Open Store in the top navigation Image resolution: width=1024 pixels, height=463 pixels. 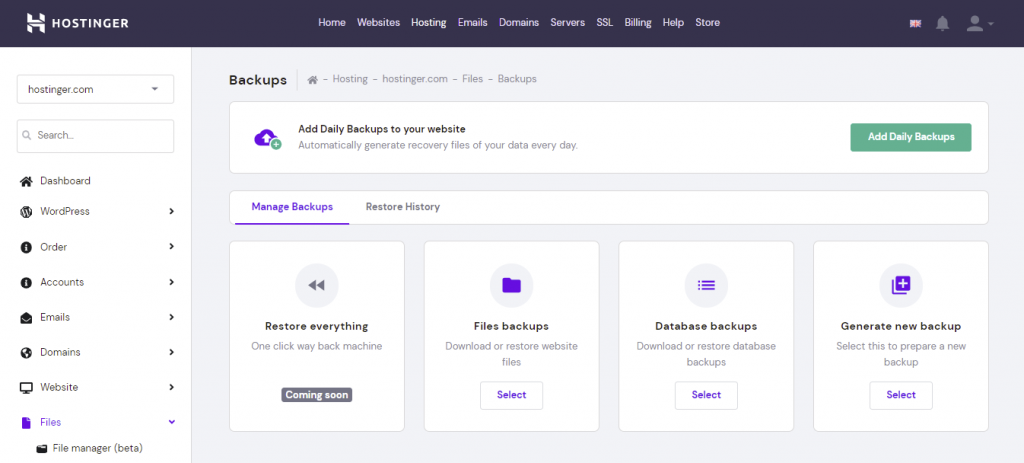click(707, 23)
